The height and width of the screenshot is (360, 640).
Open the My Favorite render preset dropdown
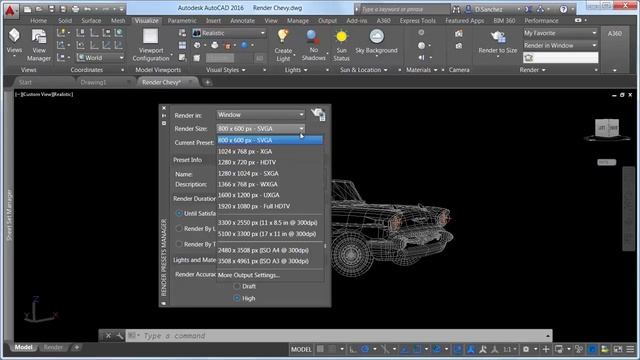[x=560, y=33]
